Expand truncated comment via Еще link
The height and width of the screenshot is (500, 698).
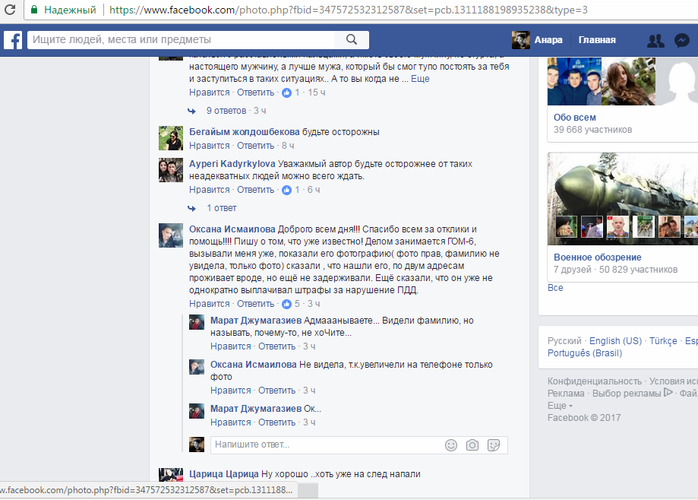421,77
